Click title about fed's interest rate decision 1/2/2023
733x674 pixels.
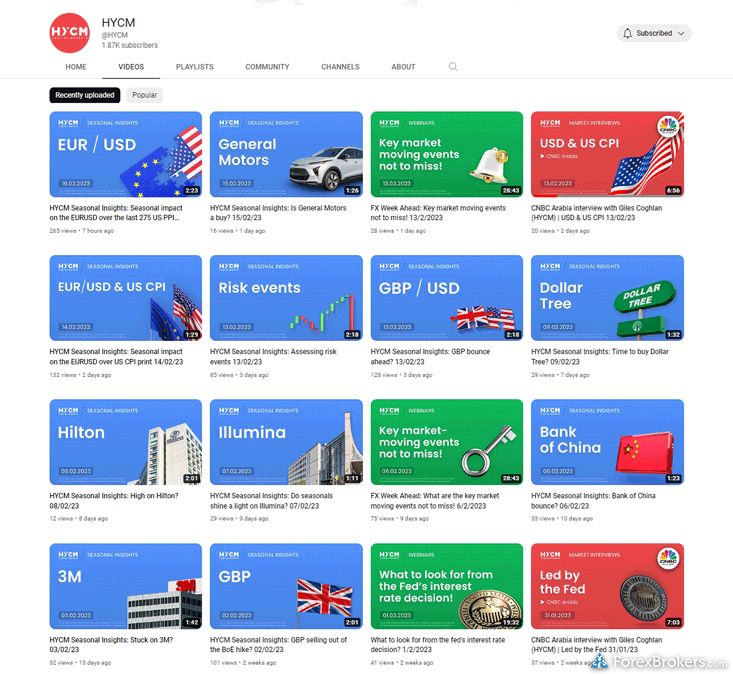(438, 645)
